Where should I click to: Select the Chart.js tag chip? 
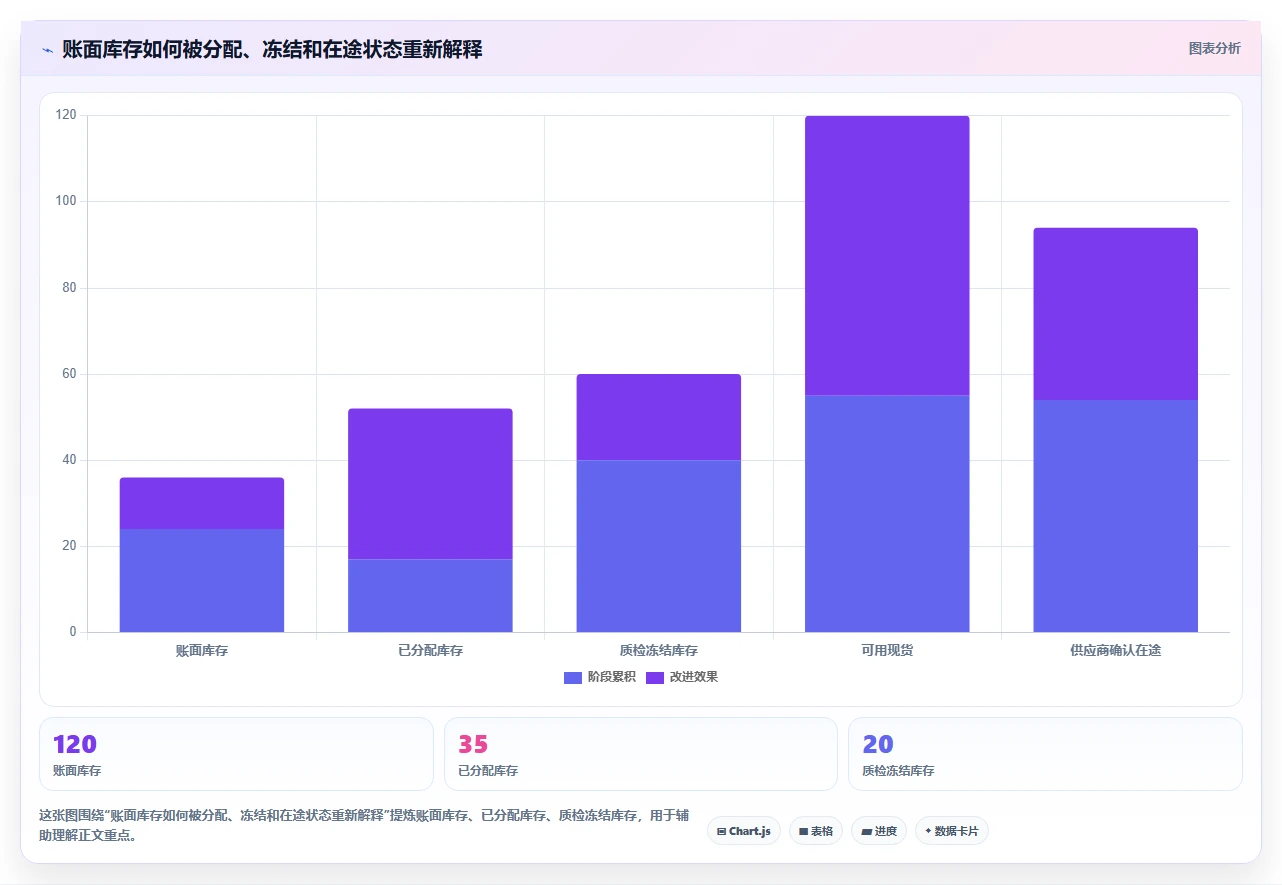click(744, 831)
